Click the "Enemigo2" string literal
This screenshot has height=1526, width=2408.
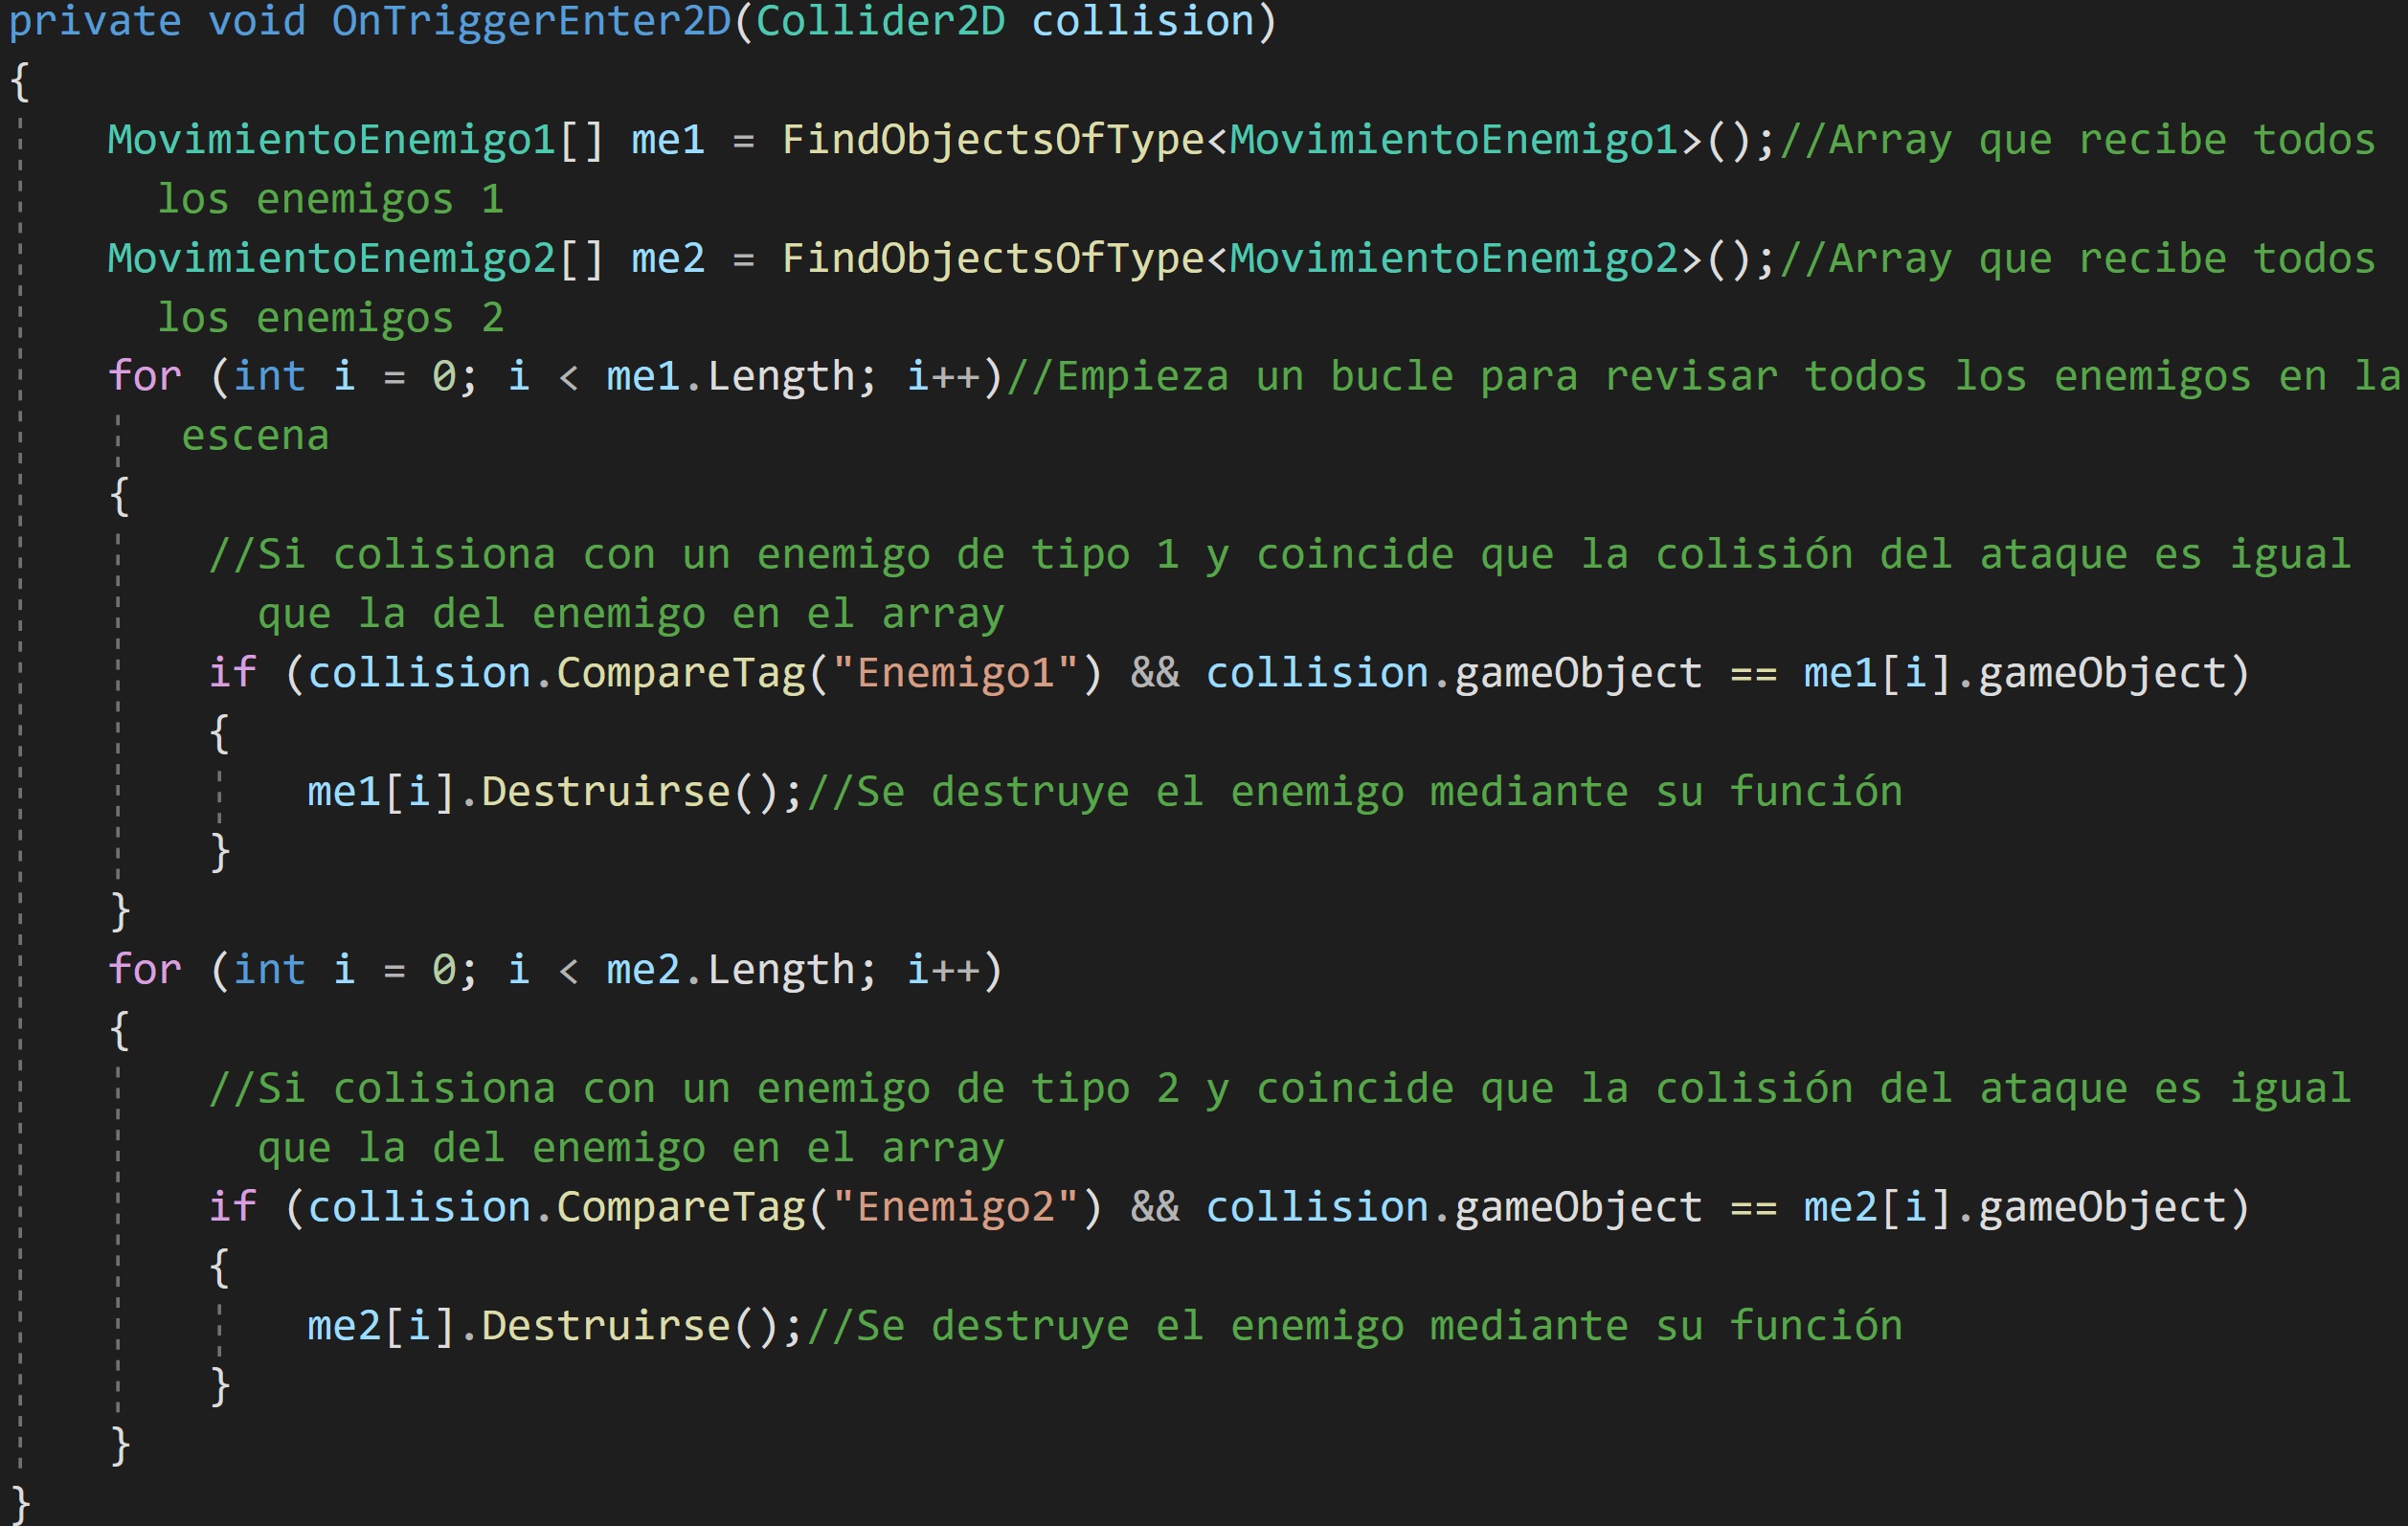coord(955,1207)
